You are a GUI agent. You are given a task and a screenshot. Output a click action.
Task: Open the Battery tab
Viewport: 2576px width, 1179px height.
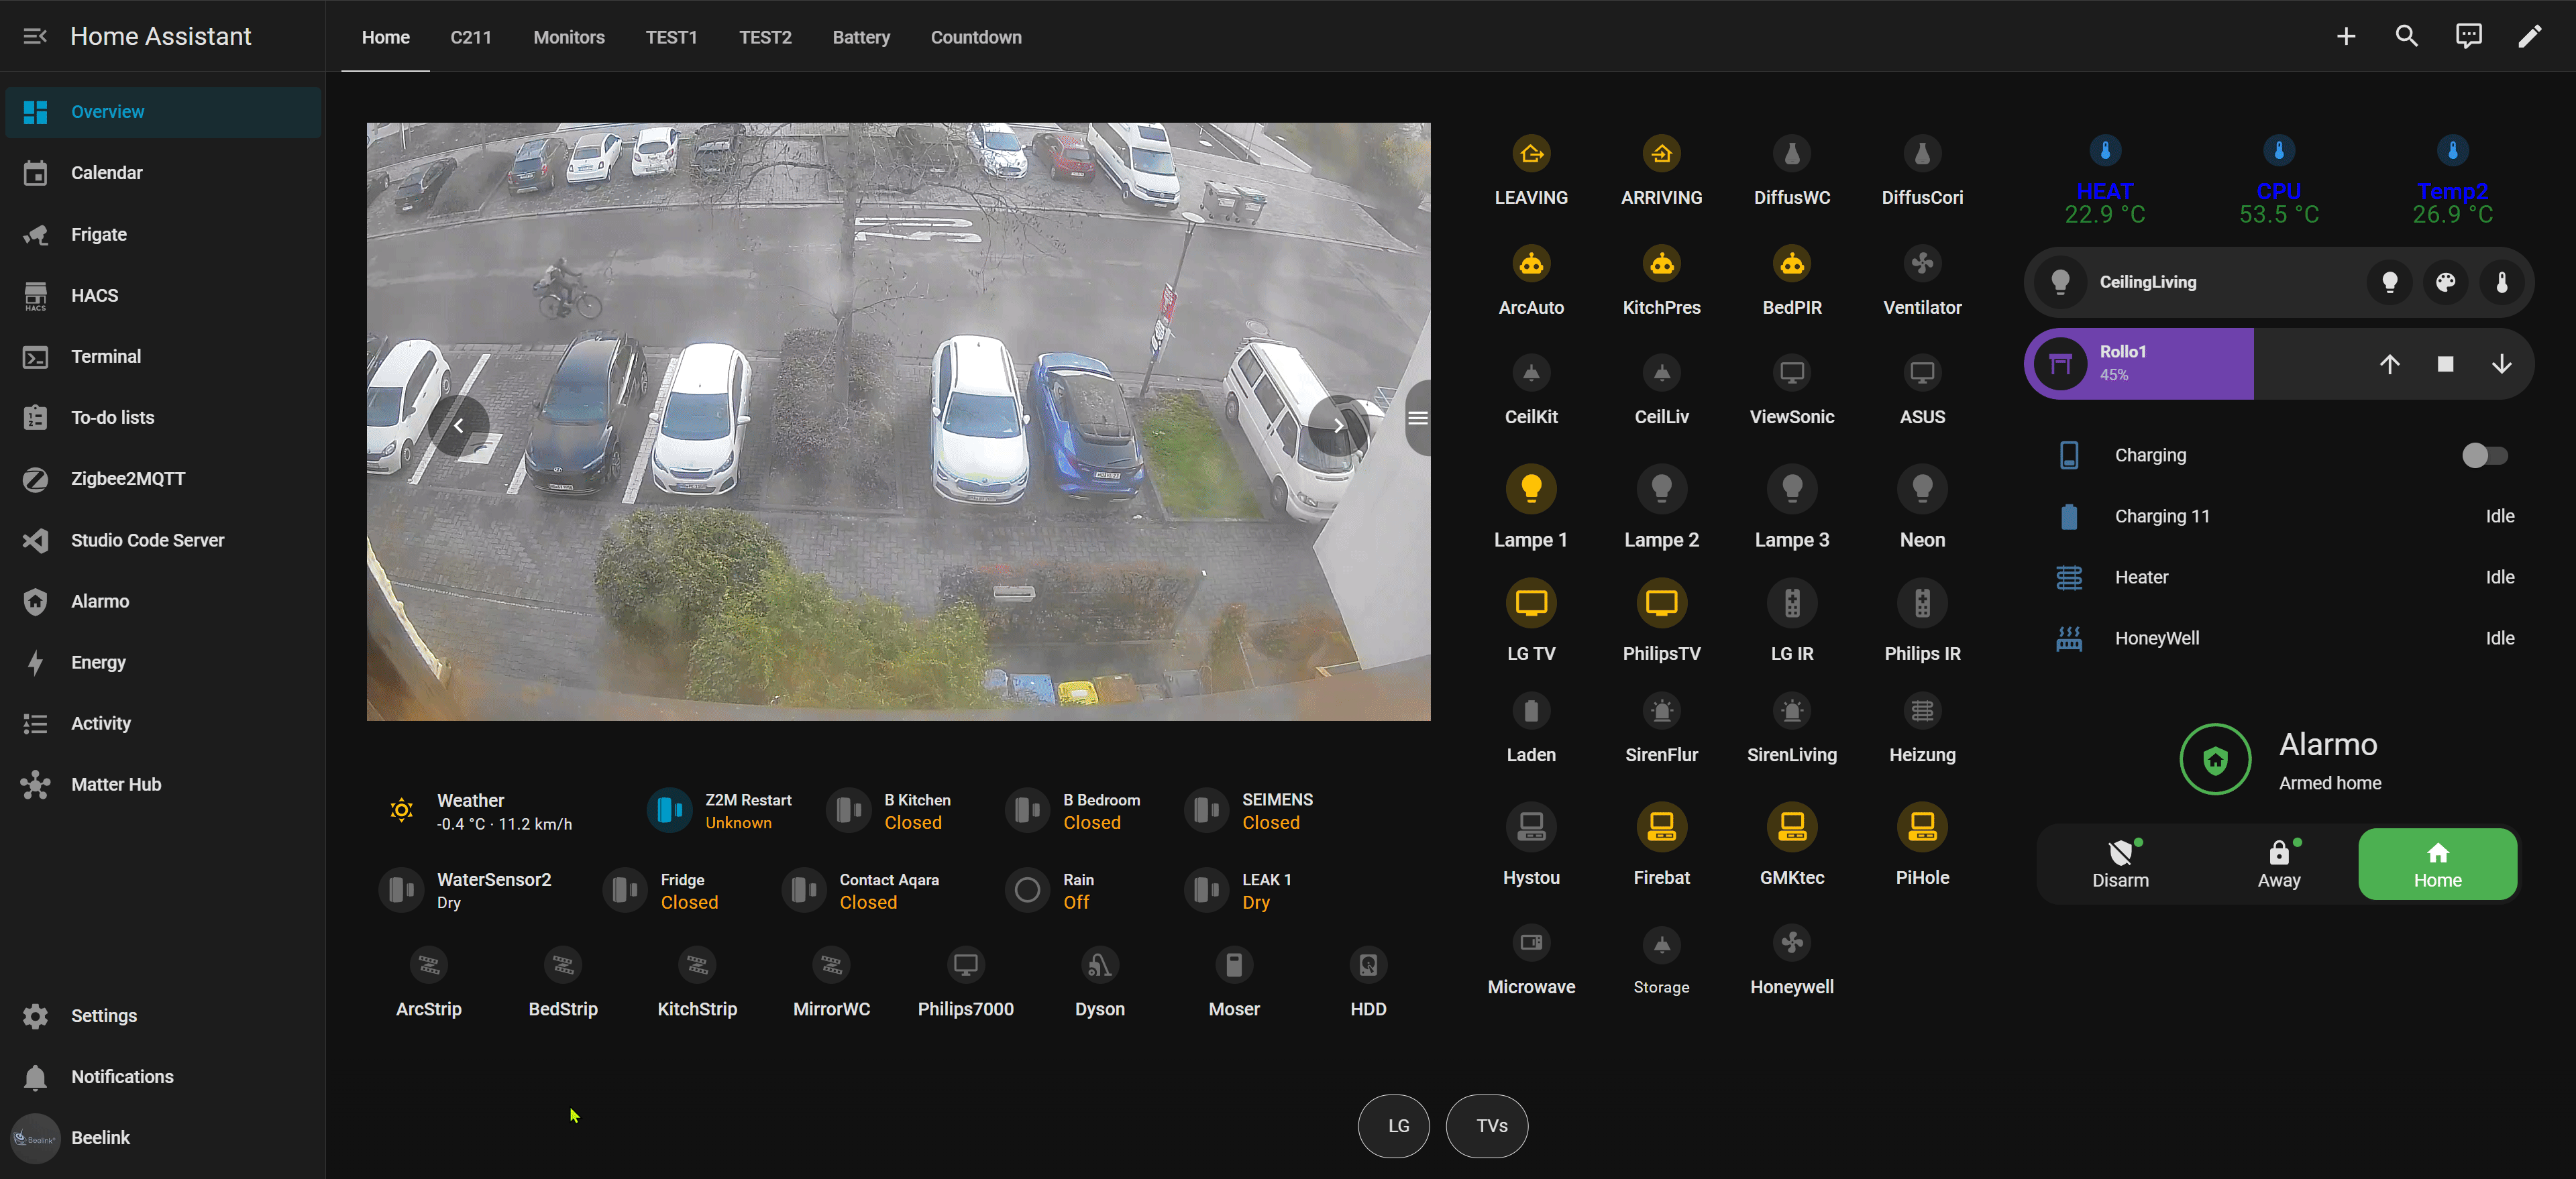tap(860, 37)
